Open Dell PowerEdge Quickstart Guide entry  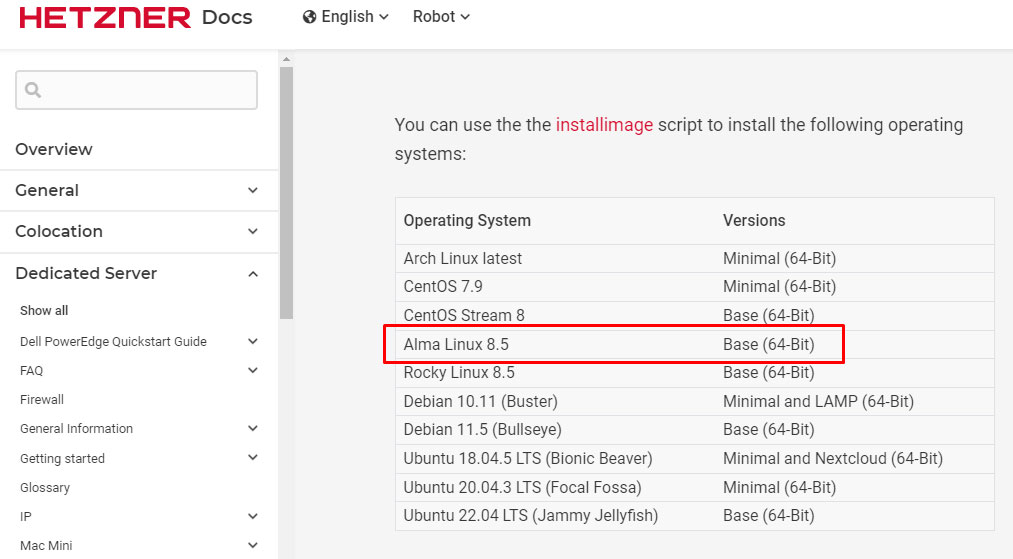click(113, 342)
